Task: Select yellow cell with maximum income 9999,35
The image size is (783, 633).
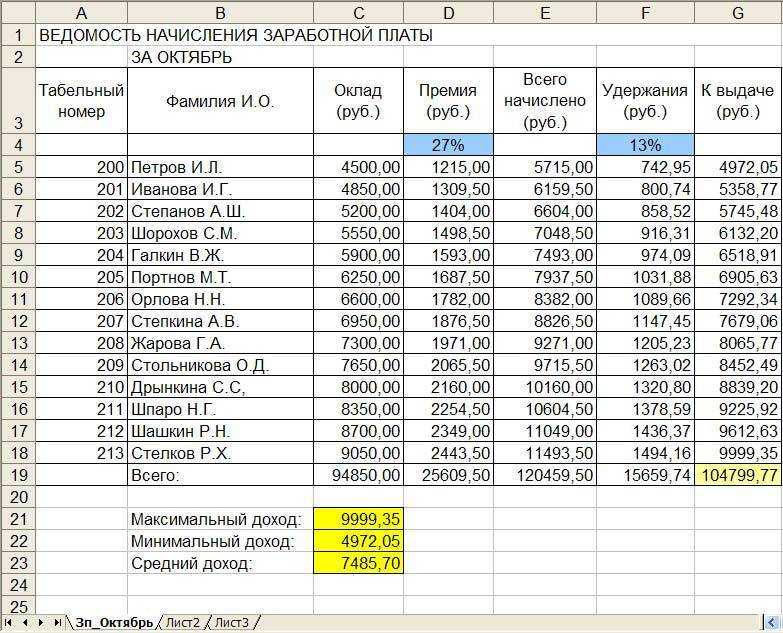Action: (x=359, y=519)
